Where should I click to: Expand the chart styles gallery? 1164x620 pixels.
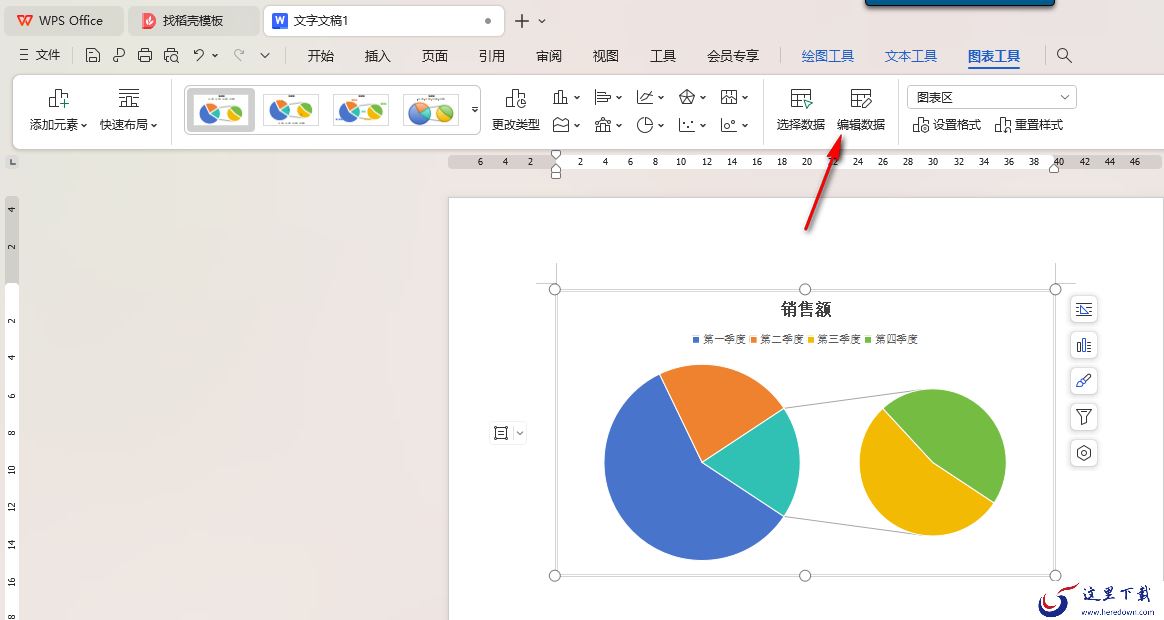475,110
